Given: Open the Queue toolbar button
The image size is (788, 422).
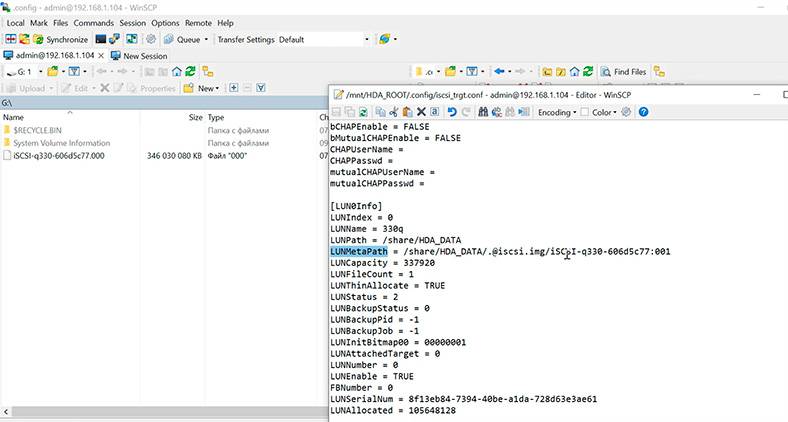Looking at the screenshot, I should pos(182,39).
